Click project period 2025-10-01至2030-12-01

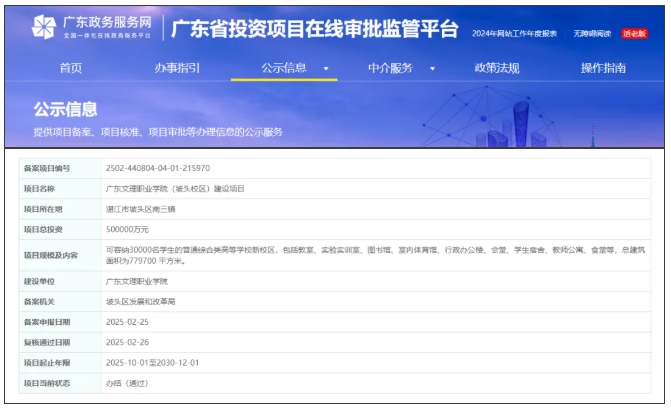[152, 363]
